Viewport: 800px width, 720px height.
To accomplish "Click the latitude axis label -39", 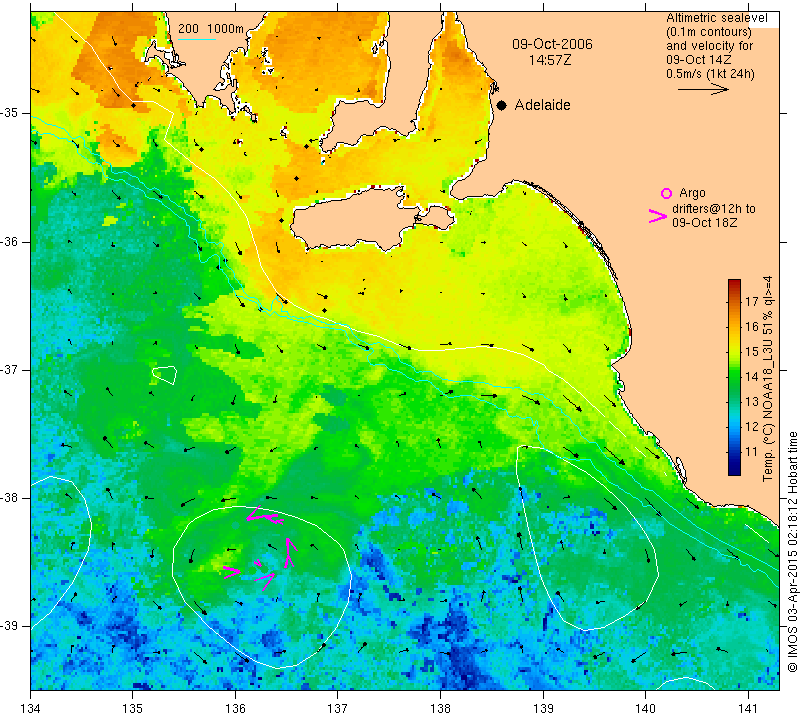I will [x=9, y=626].
